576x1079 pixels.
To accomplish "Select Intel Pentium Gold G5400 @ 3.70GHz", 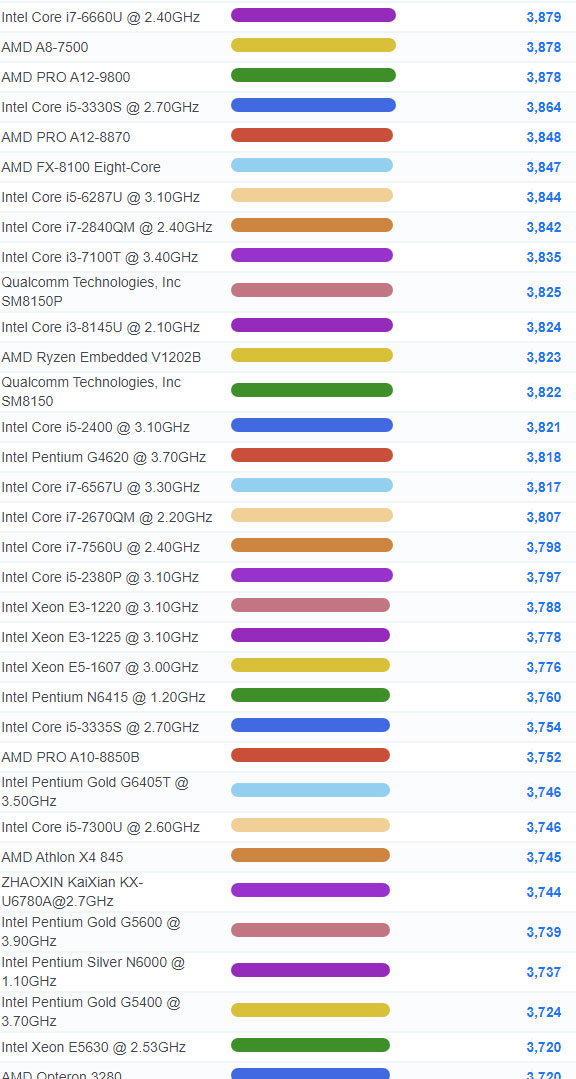I will tap(91, 1012).
